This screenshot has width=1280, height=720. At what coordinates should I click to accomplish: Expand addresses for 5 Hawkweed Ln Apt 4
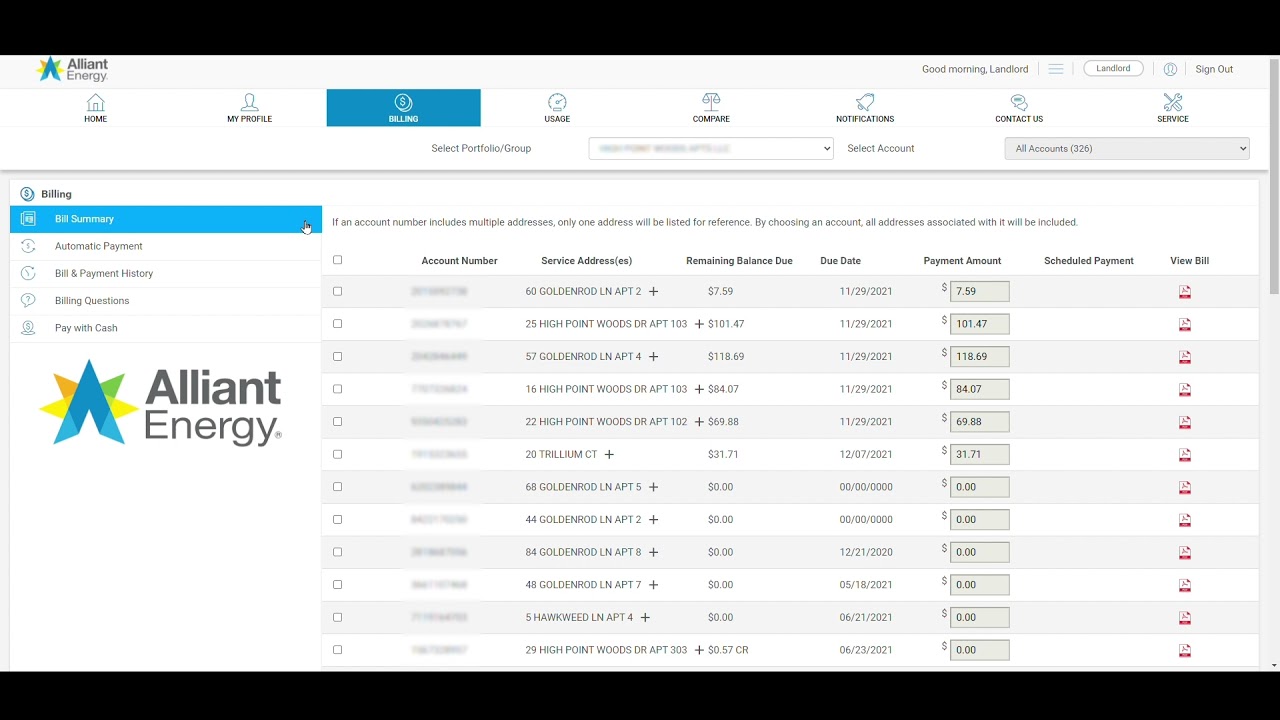(x=645, y=617)
